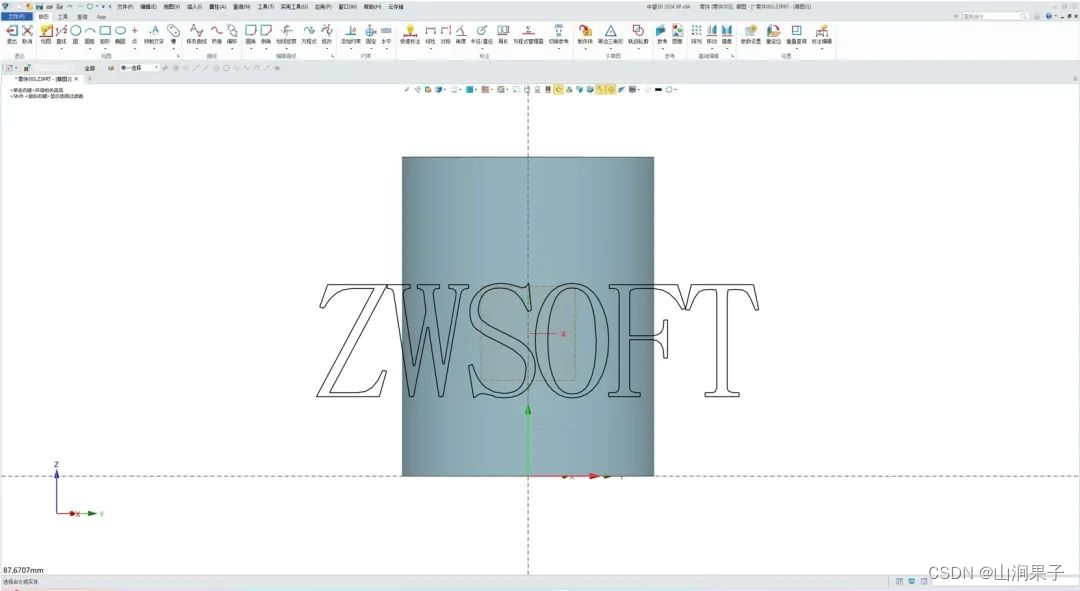Screen dimensions: 1080x591
Task: Open the Equation Manager (方程式管理器)
Action: [528, 33]
